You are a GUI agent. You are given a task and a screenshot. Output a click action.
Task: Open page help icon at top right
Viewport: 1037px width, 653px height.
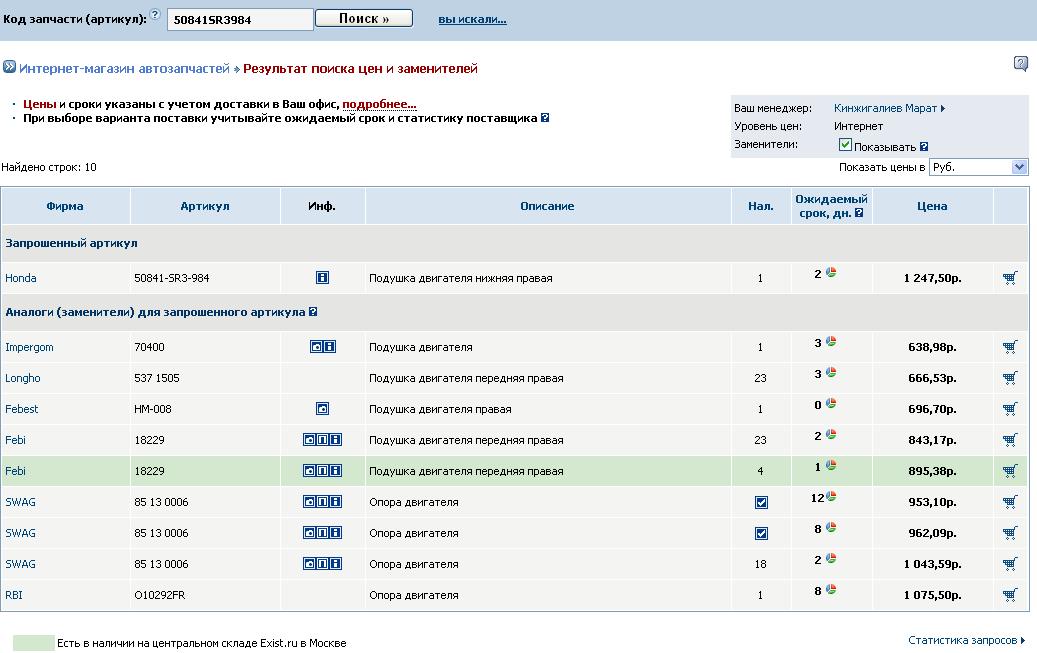(x=1020, y=64)
